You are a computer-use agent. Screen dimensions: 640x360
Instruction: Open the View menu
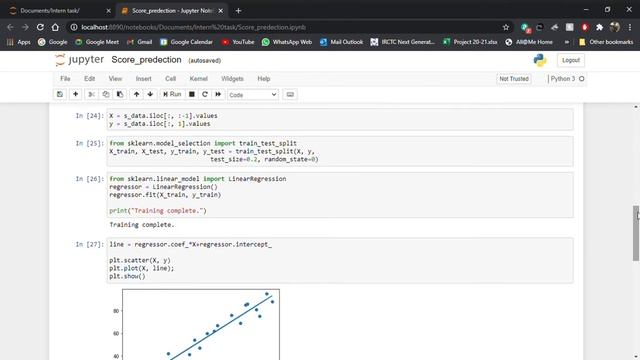pyautogui.click(x=115, y=79)
